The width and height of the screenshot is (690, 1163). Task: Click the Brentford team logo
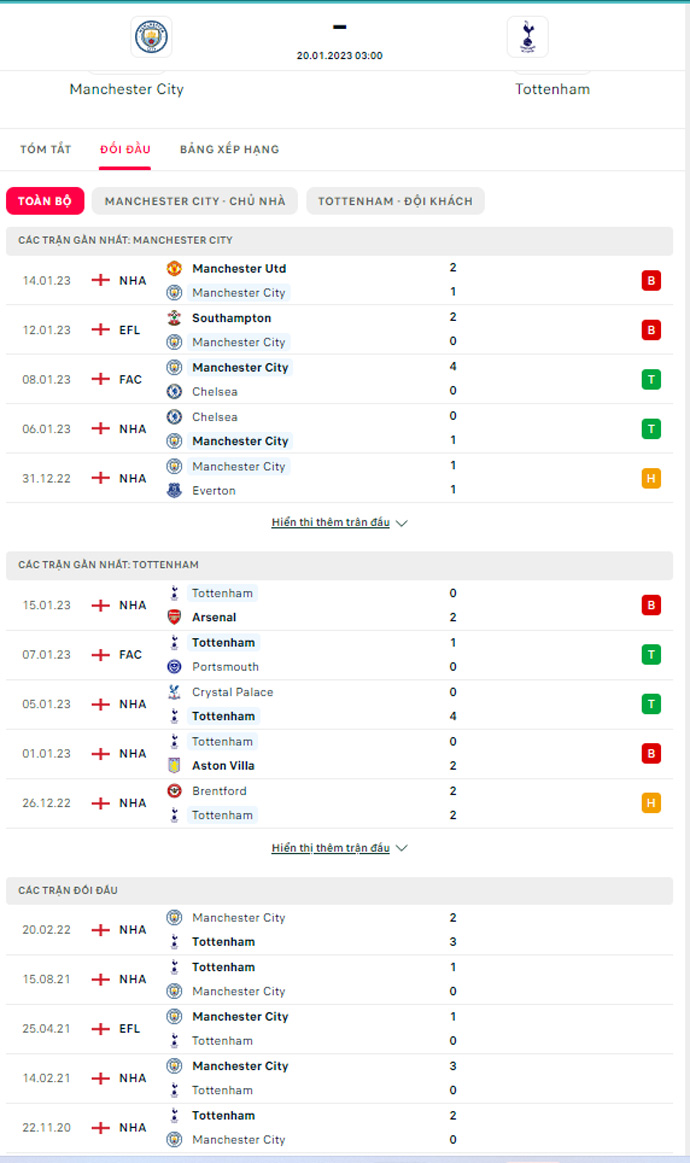pyautogui.click(x=174, y=791)
